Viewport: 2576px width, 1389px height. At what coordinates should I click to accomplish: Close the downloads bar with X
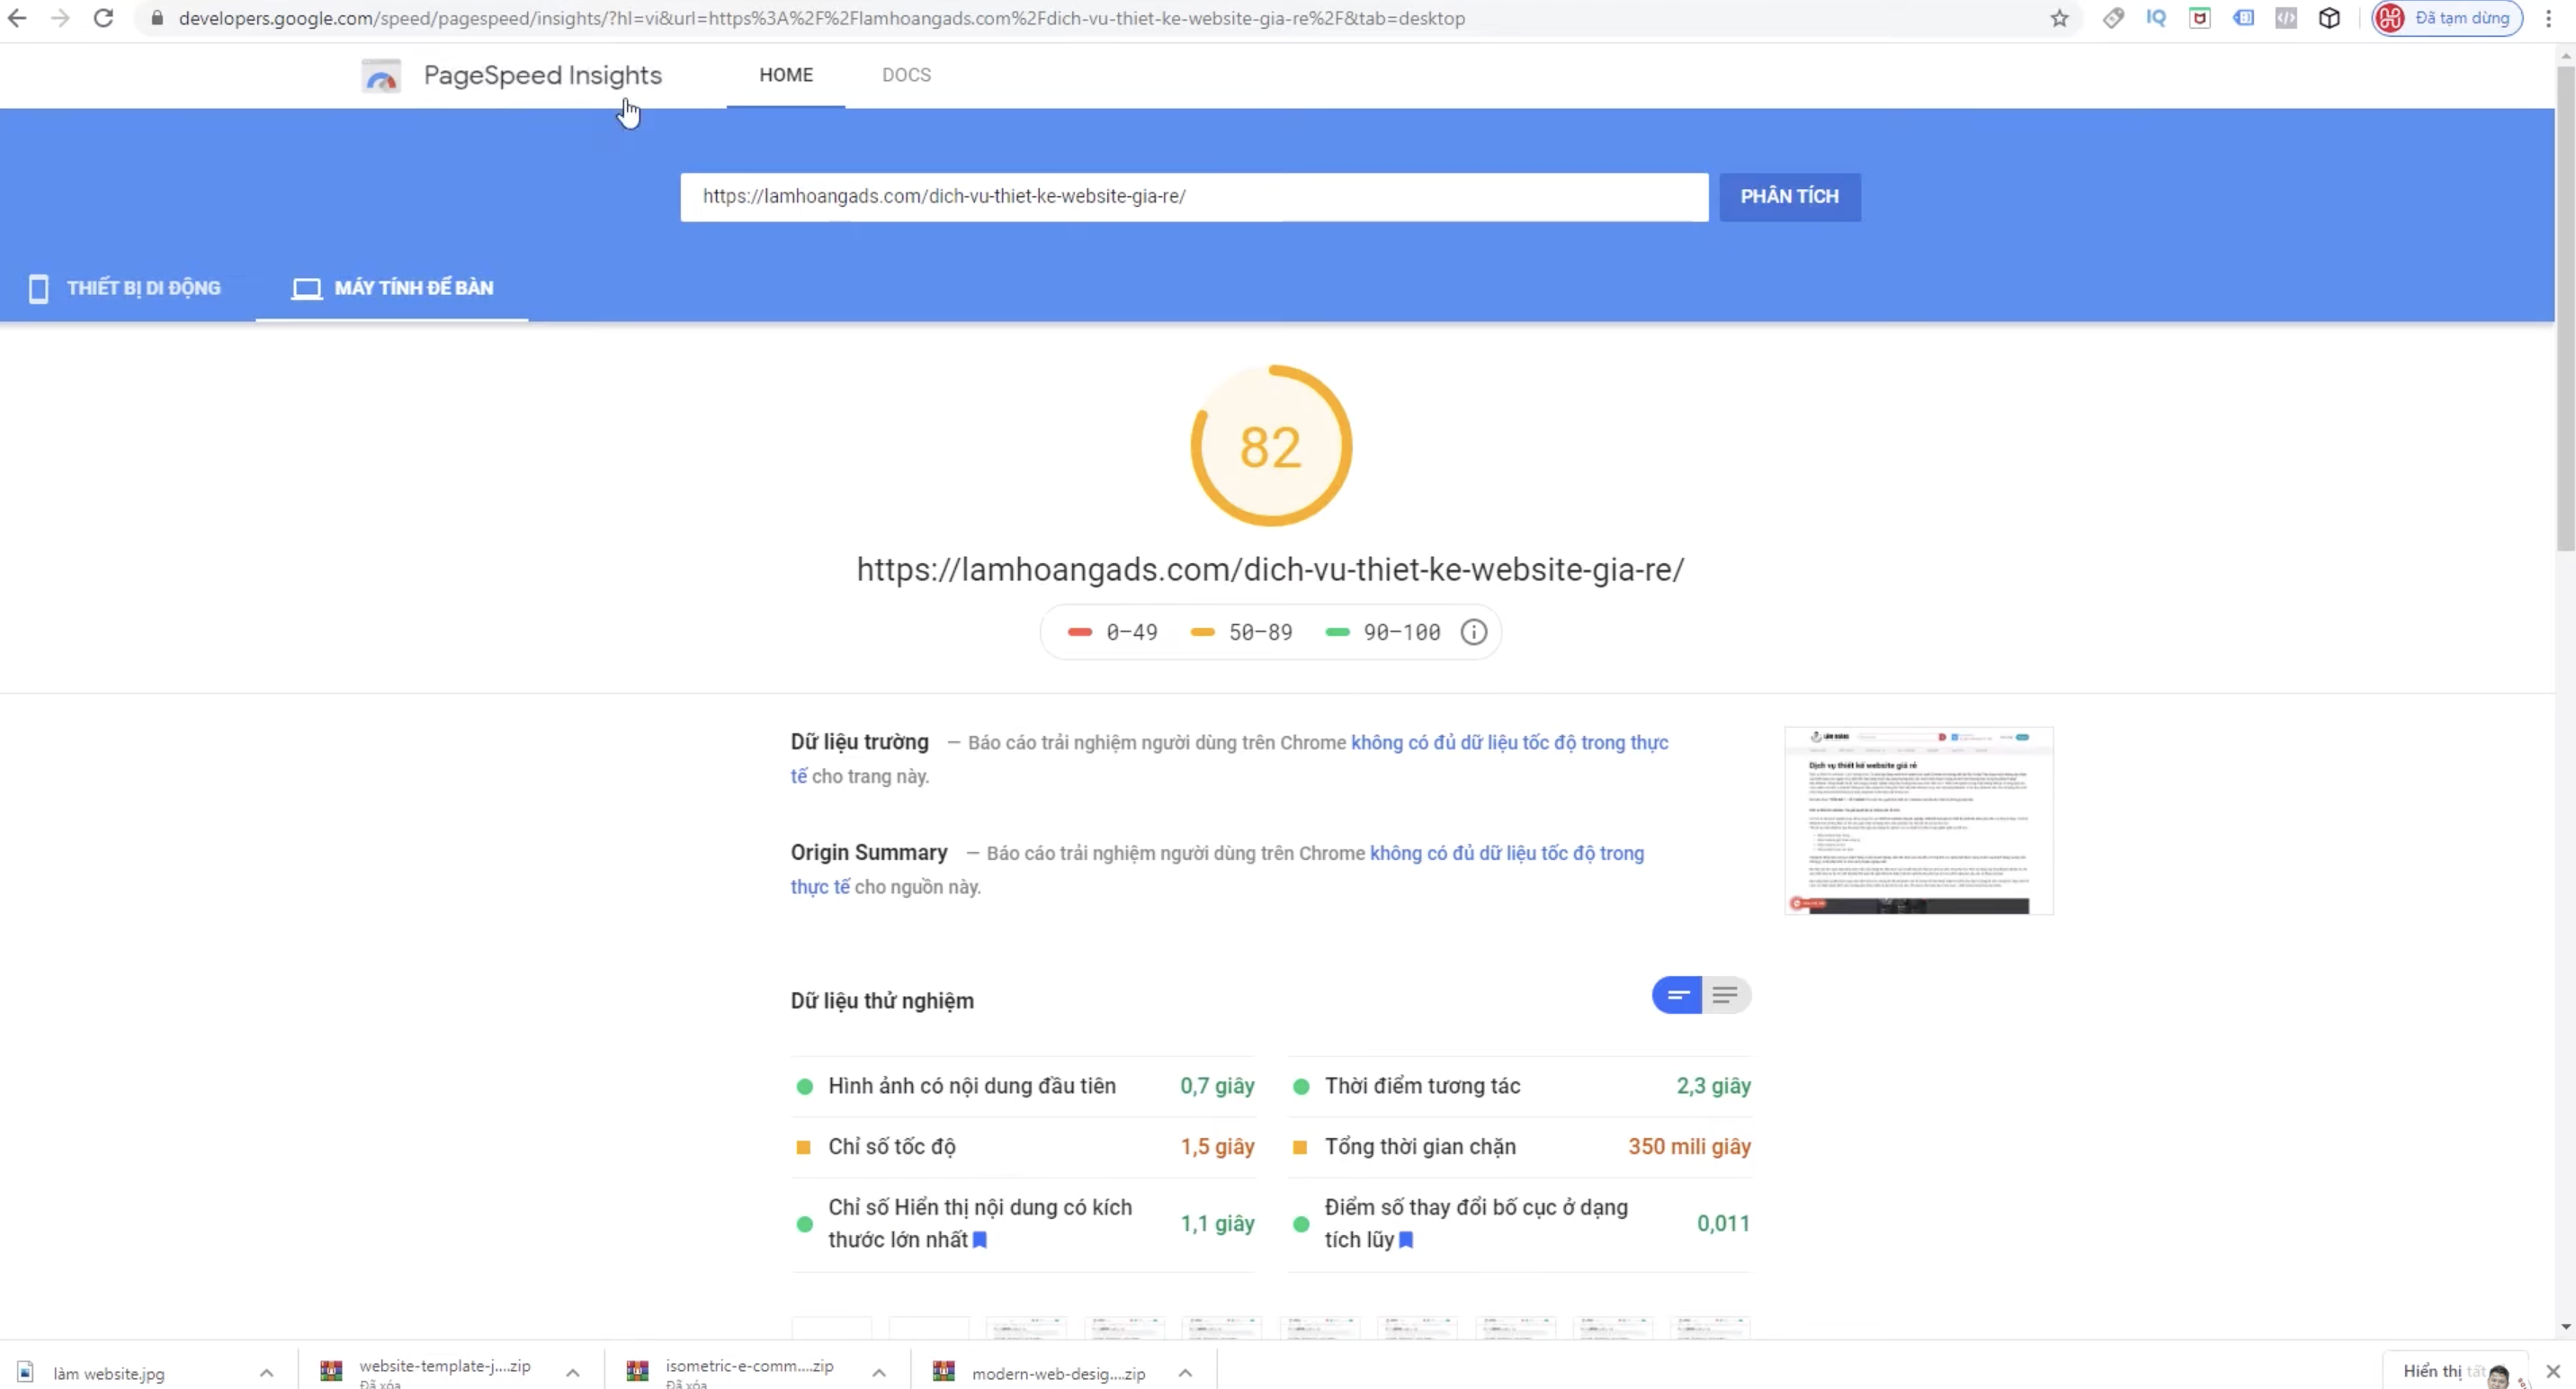tap(2553, 1371)
